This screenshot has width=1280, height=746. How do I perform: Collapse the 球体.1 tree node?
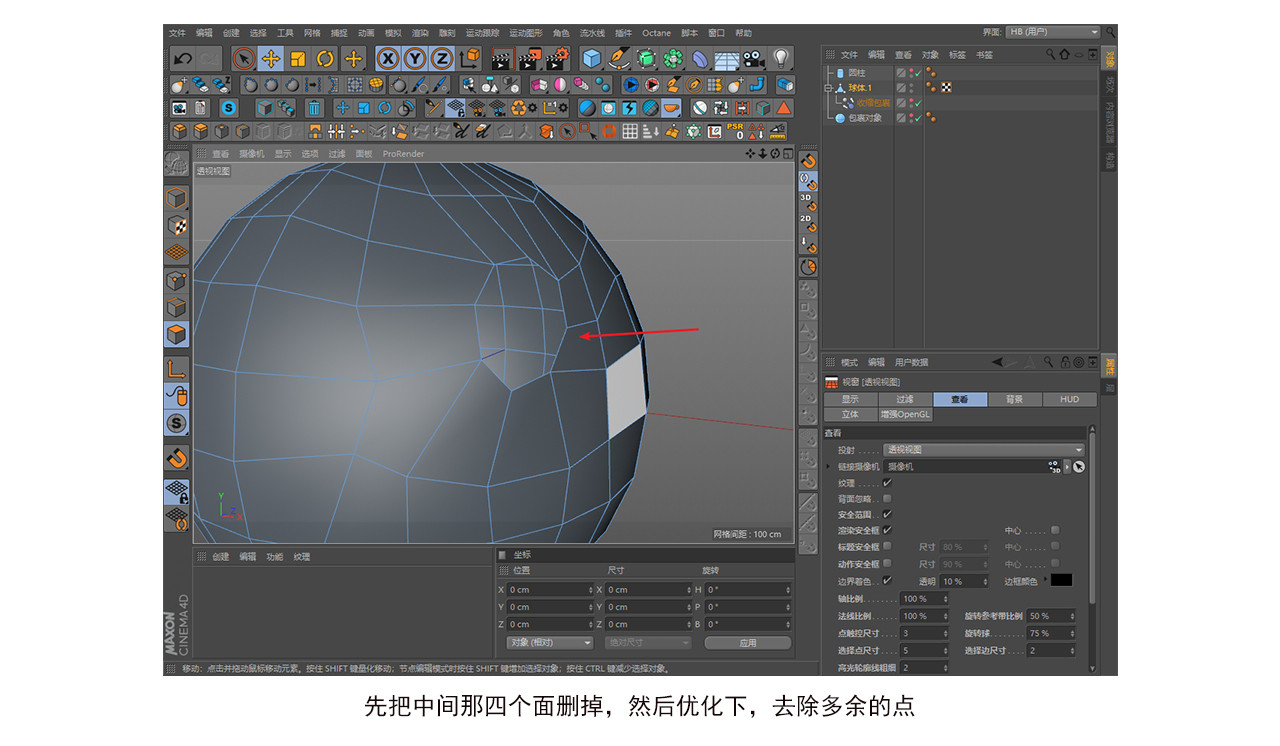(828, 88)
